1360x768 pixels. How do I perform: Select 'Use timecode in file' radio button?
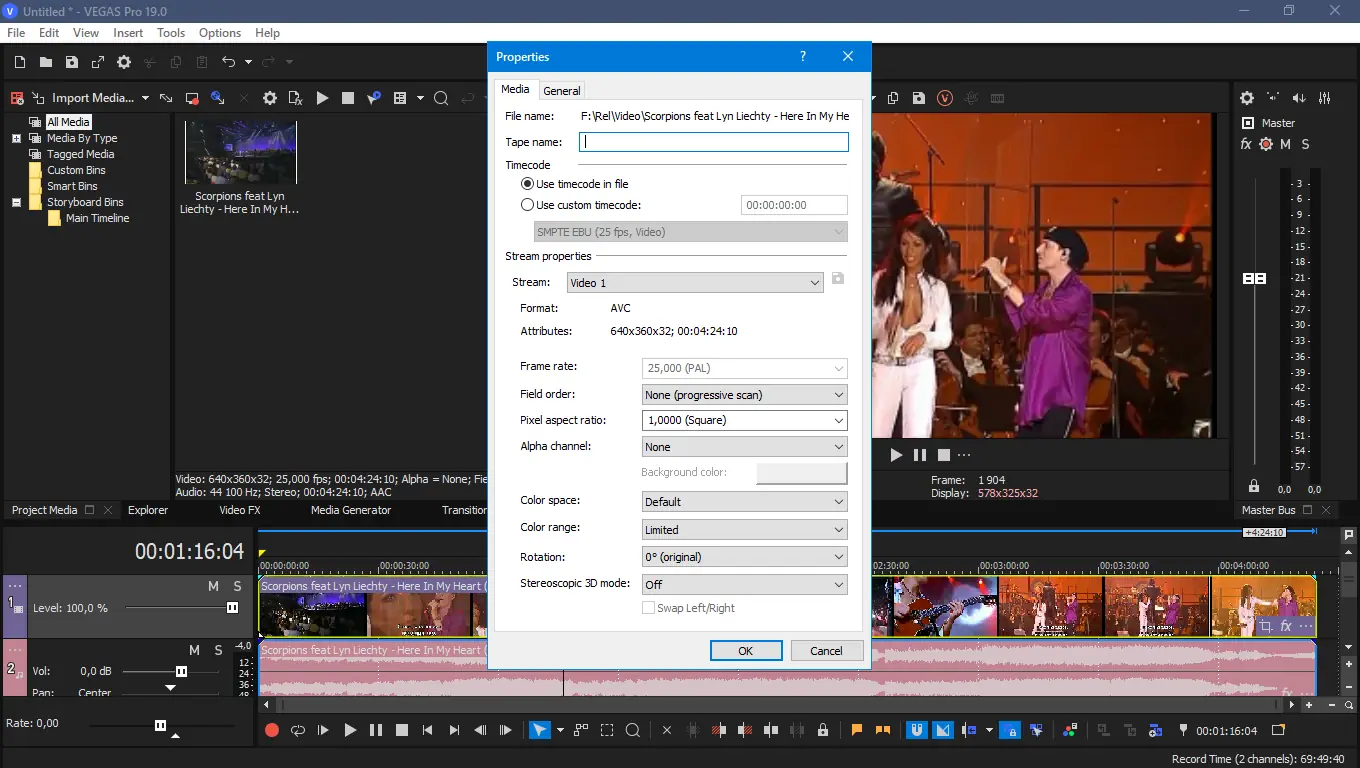pos(528,184)
